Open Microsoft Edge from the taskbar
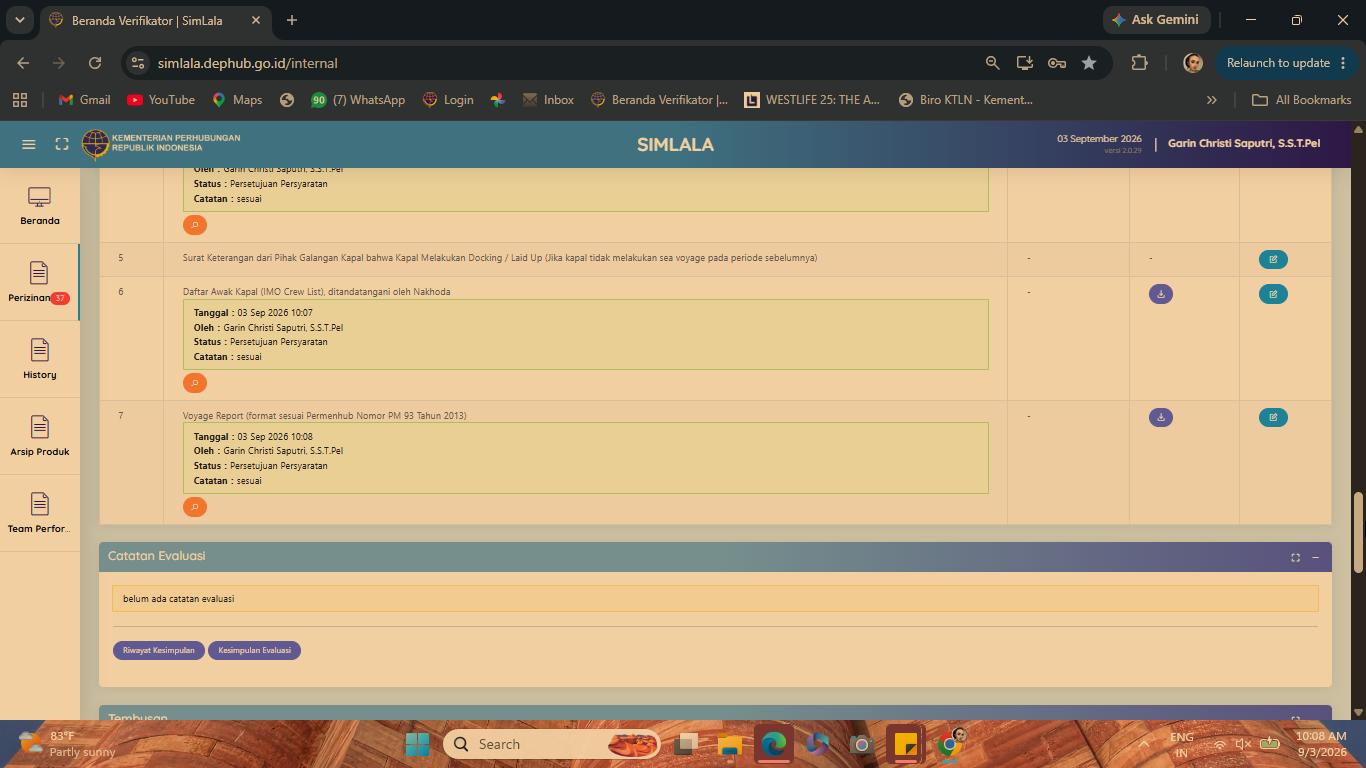Screen dimensions: 1366x768 773,744
